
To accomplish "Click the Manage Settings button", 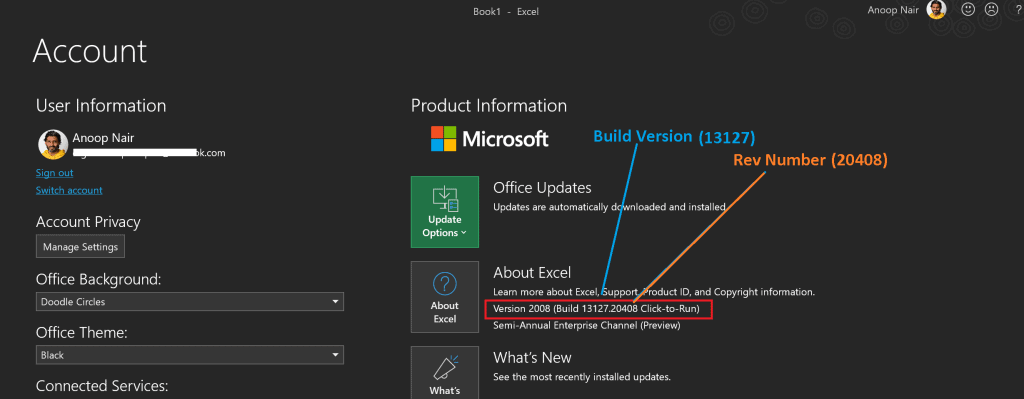I will [x=80, y=247].
